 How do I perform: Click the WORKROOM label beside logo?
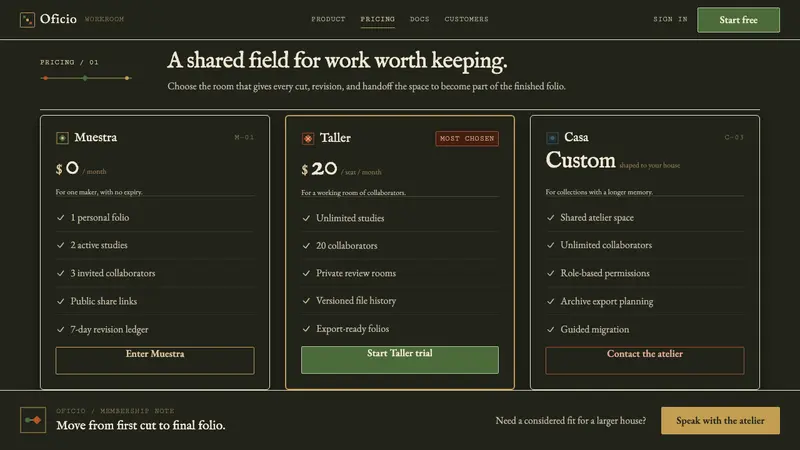pos(105,19)
